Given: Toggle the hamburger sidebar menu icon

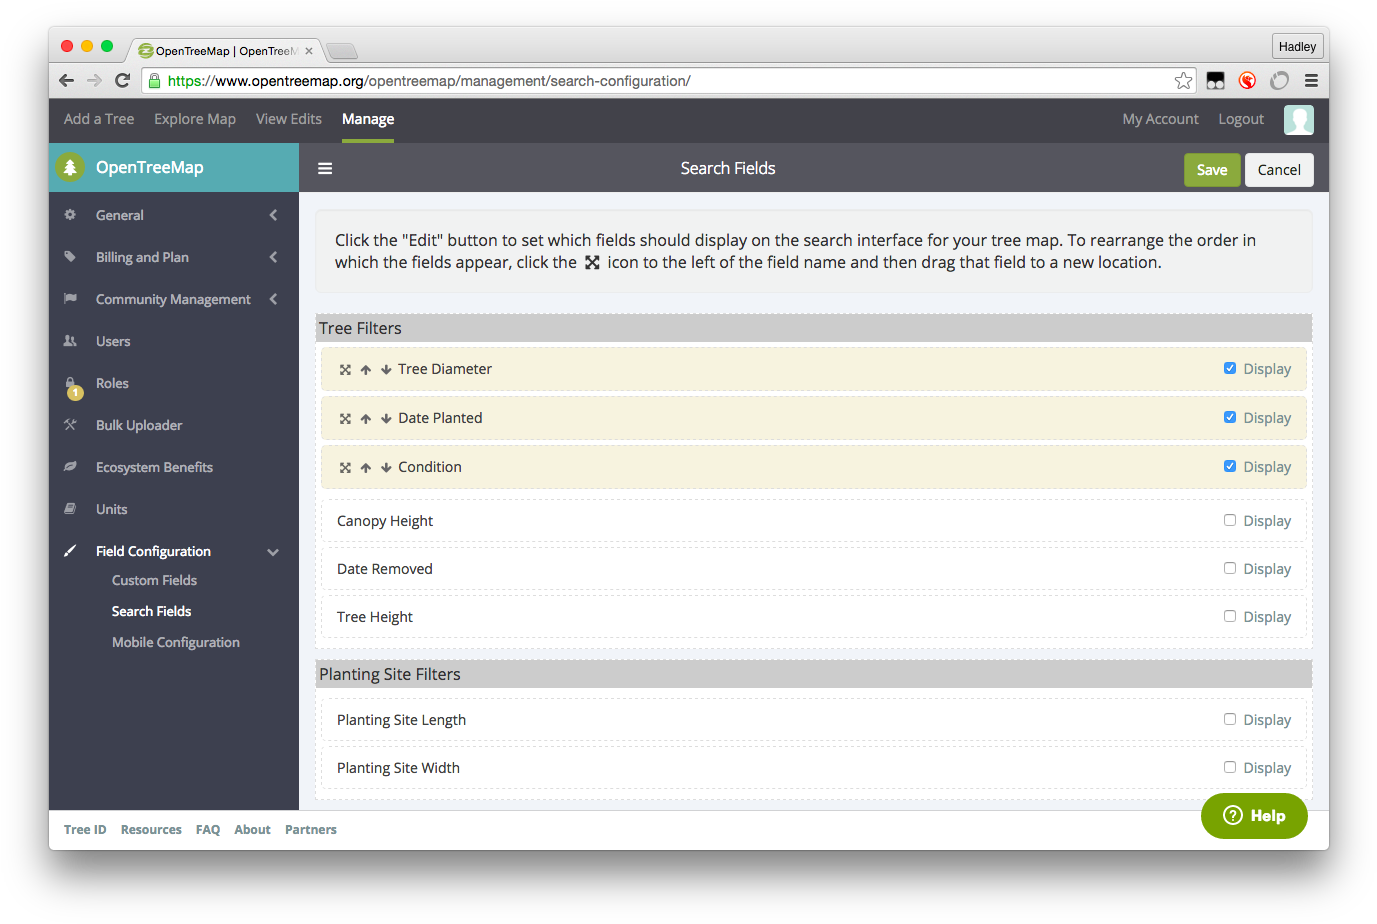Looking at the screenshot, I should (x=325, y=169).
